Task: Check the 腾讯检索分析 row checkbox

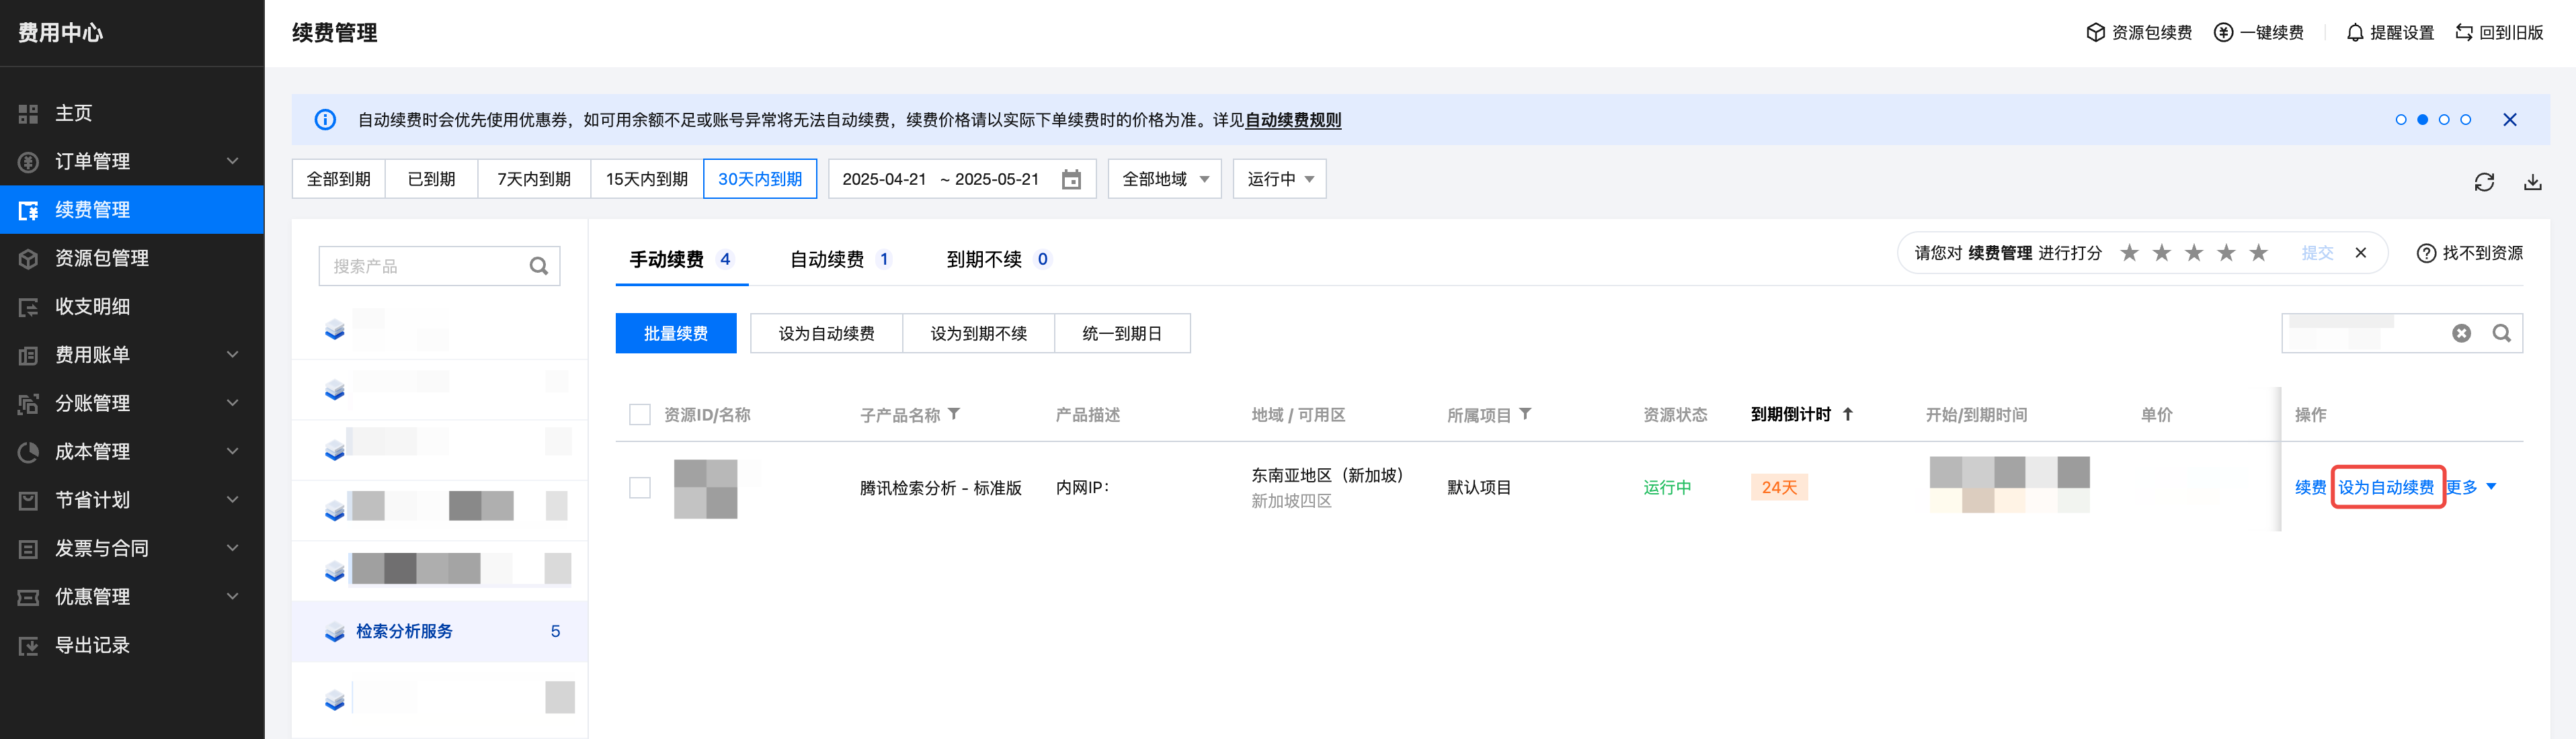Action: [x=640, y=488]
